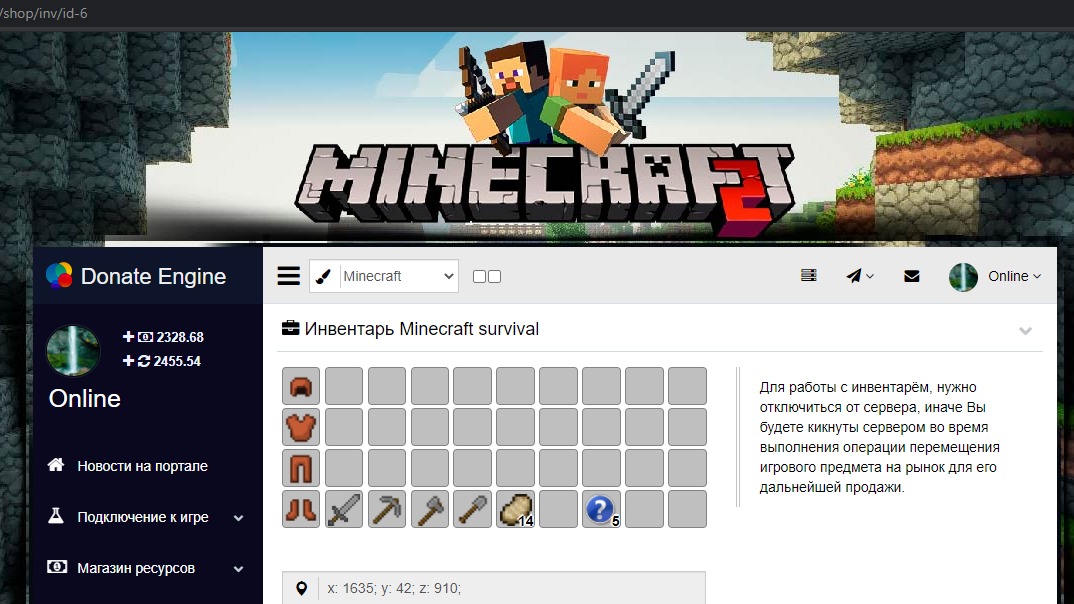Select the leather chestplate slot
The width and height of the screenshot is (1074, 604).
pyautogui.click(x=301, y=427)
